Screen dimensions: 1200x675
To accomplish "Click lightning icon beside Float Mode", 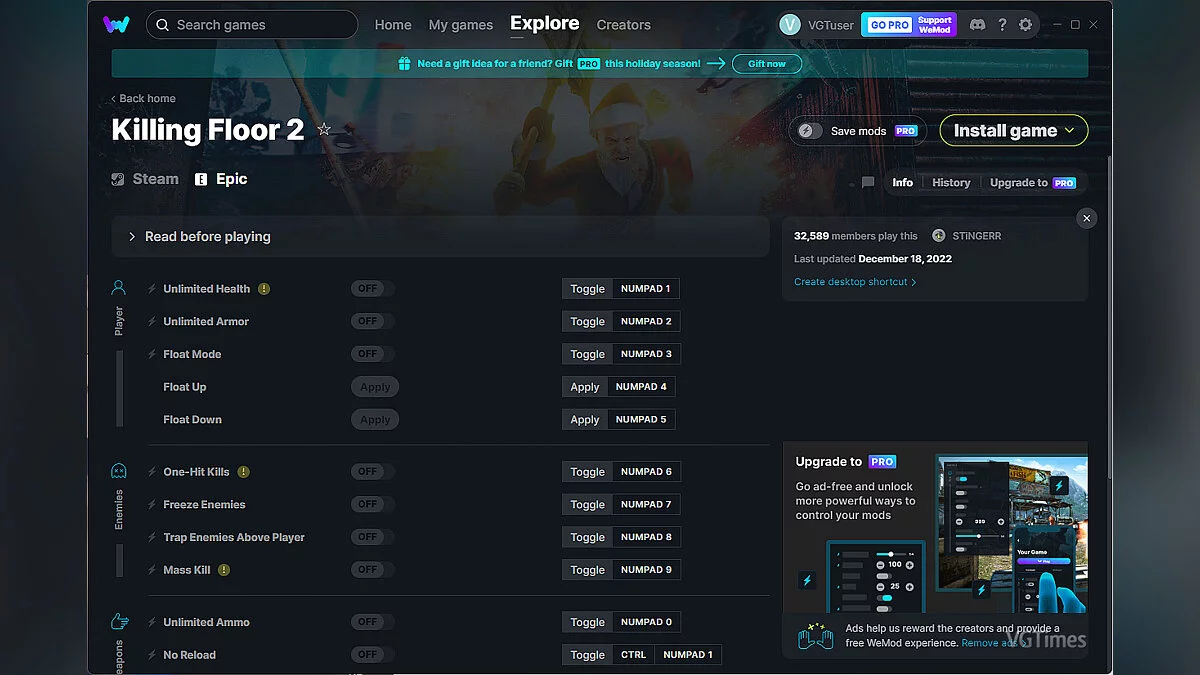I will [x=152, y=355].
